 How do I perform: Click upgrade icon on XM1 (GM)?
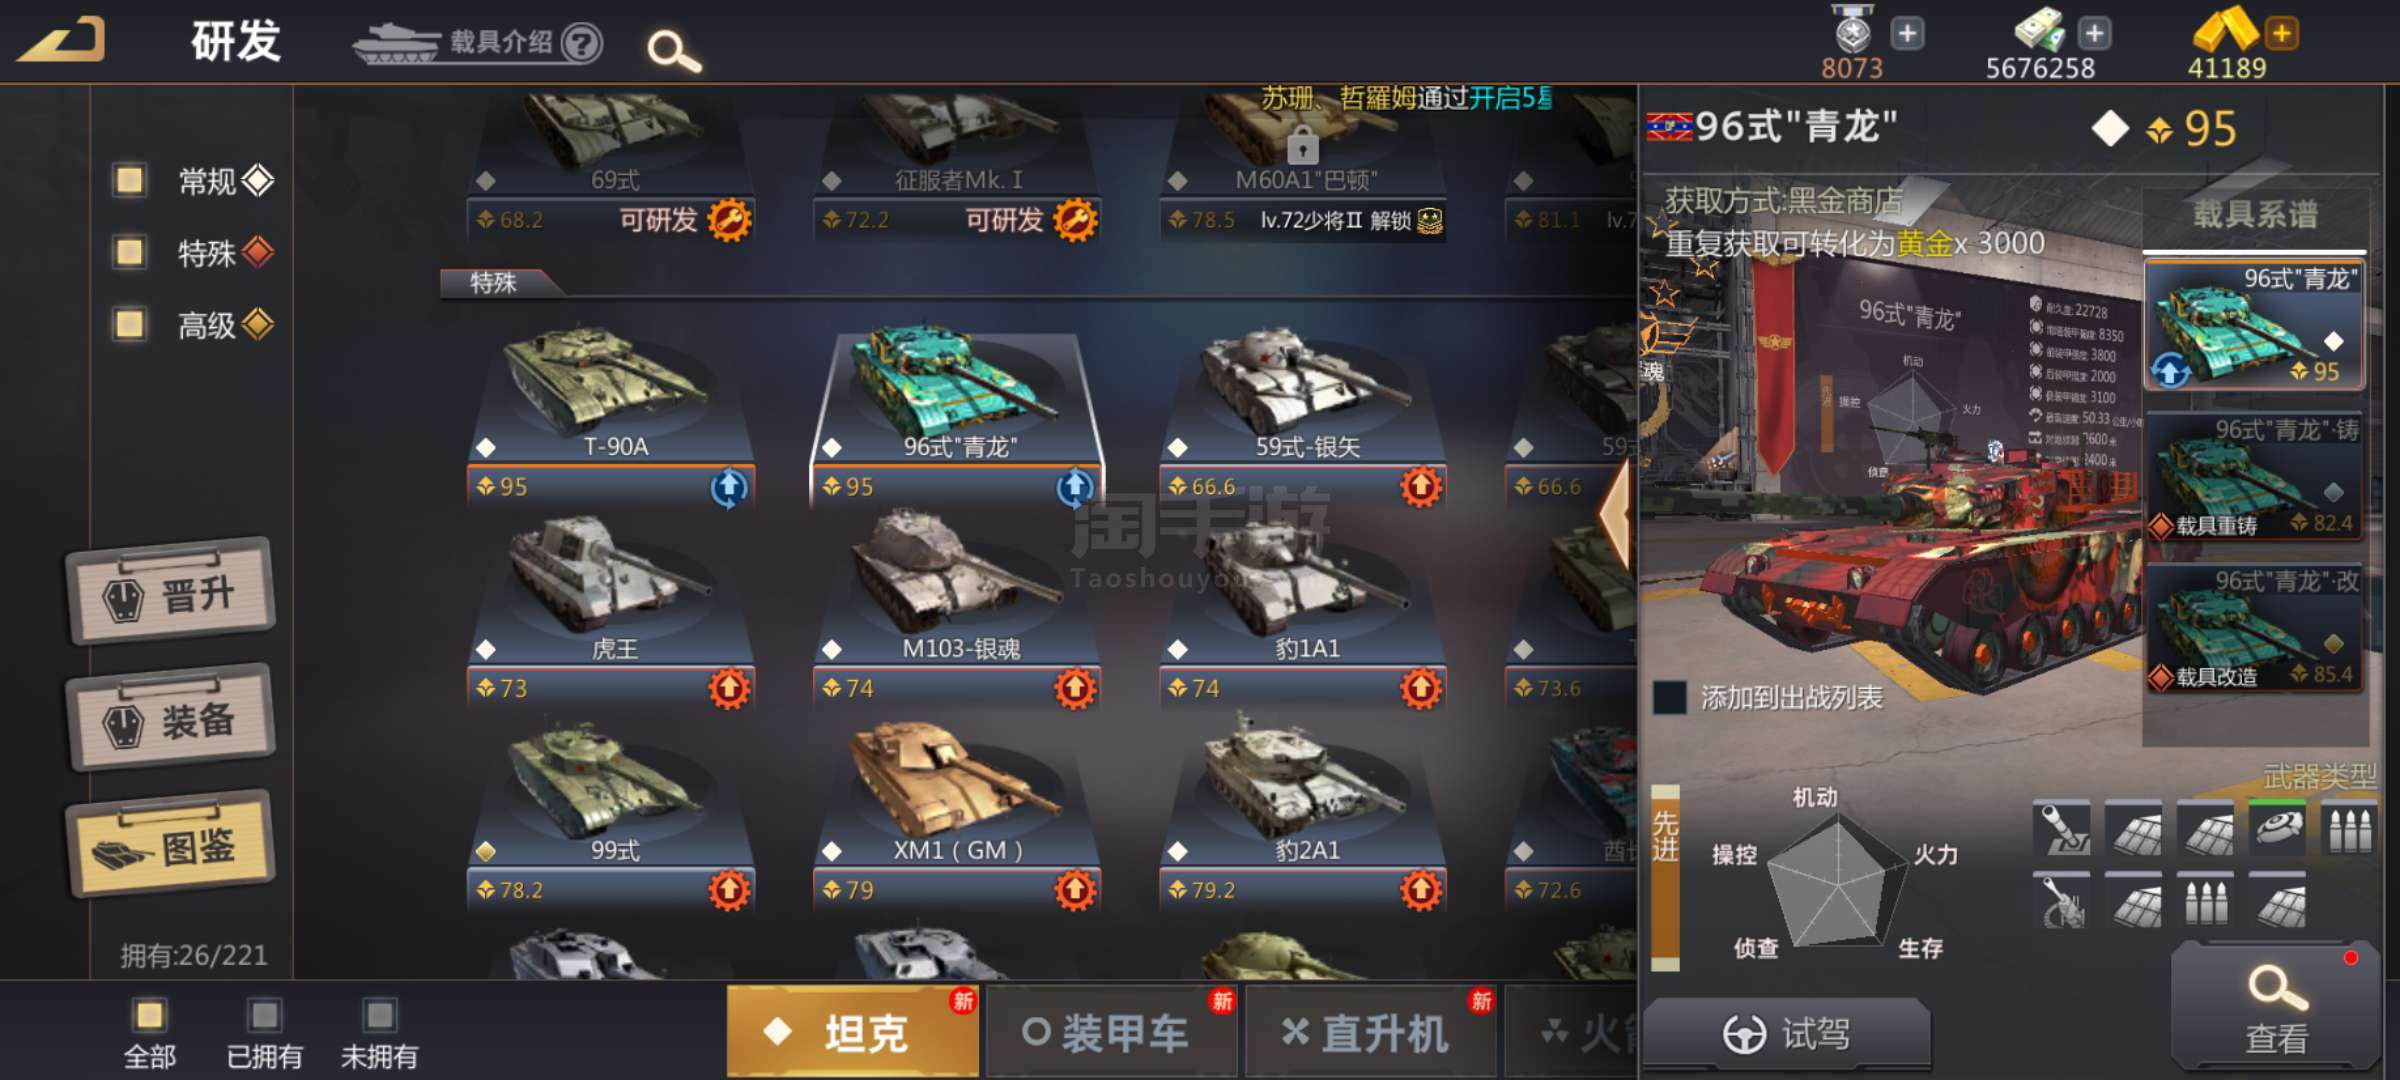1075,889
